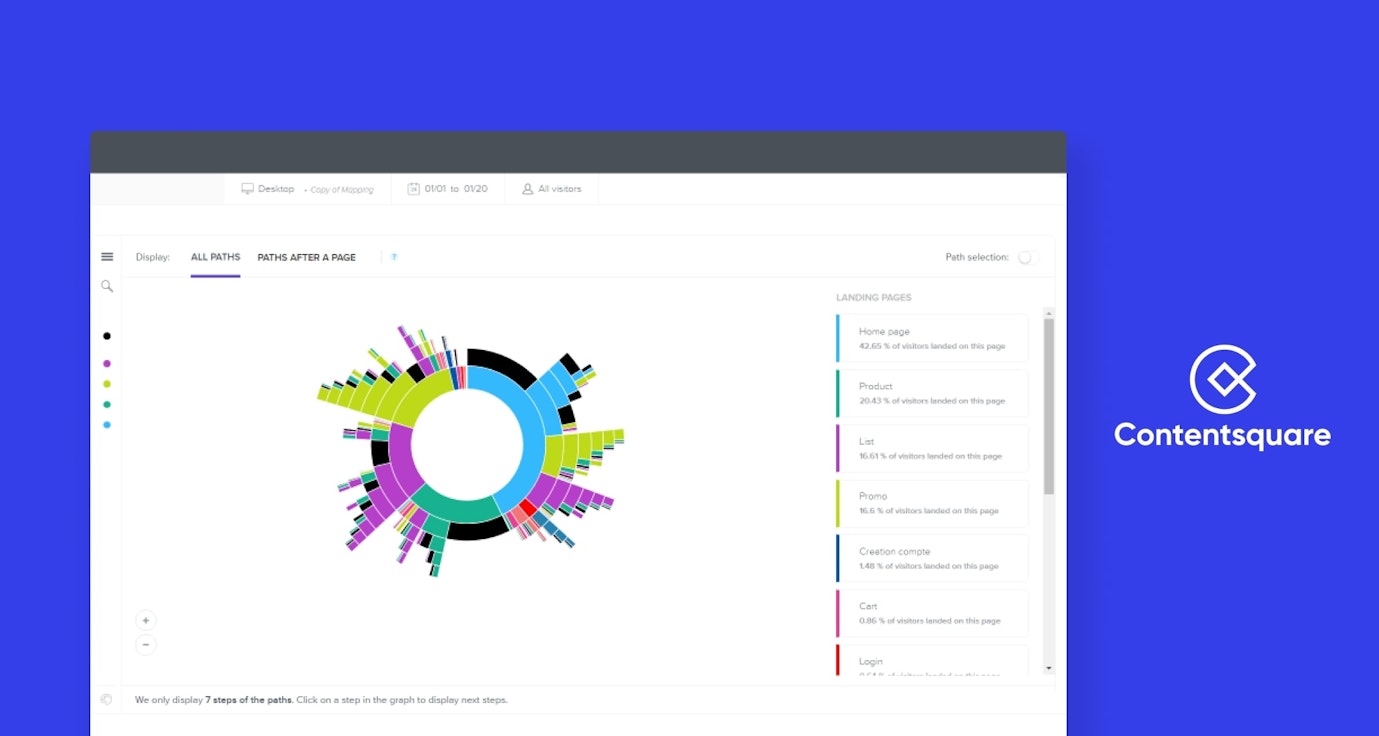Click the zoom out minus control
Screen dimensions: 1379x736
(146, 644)
